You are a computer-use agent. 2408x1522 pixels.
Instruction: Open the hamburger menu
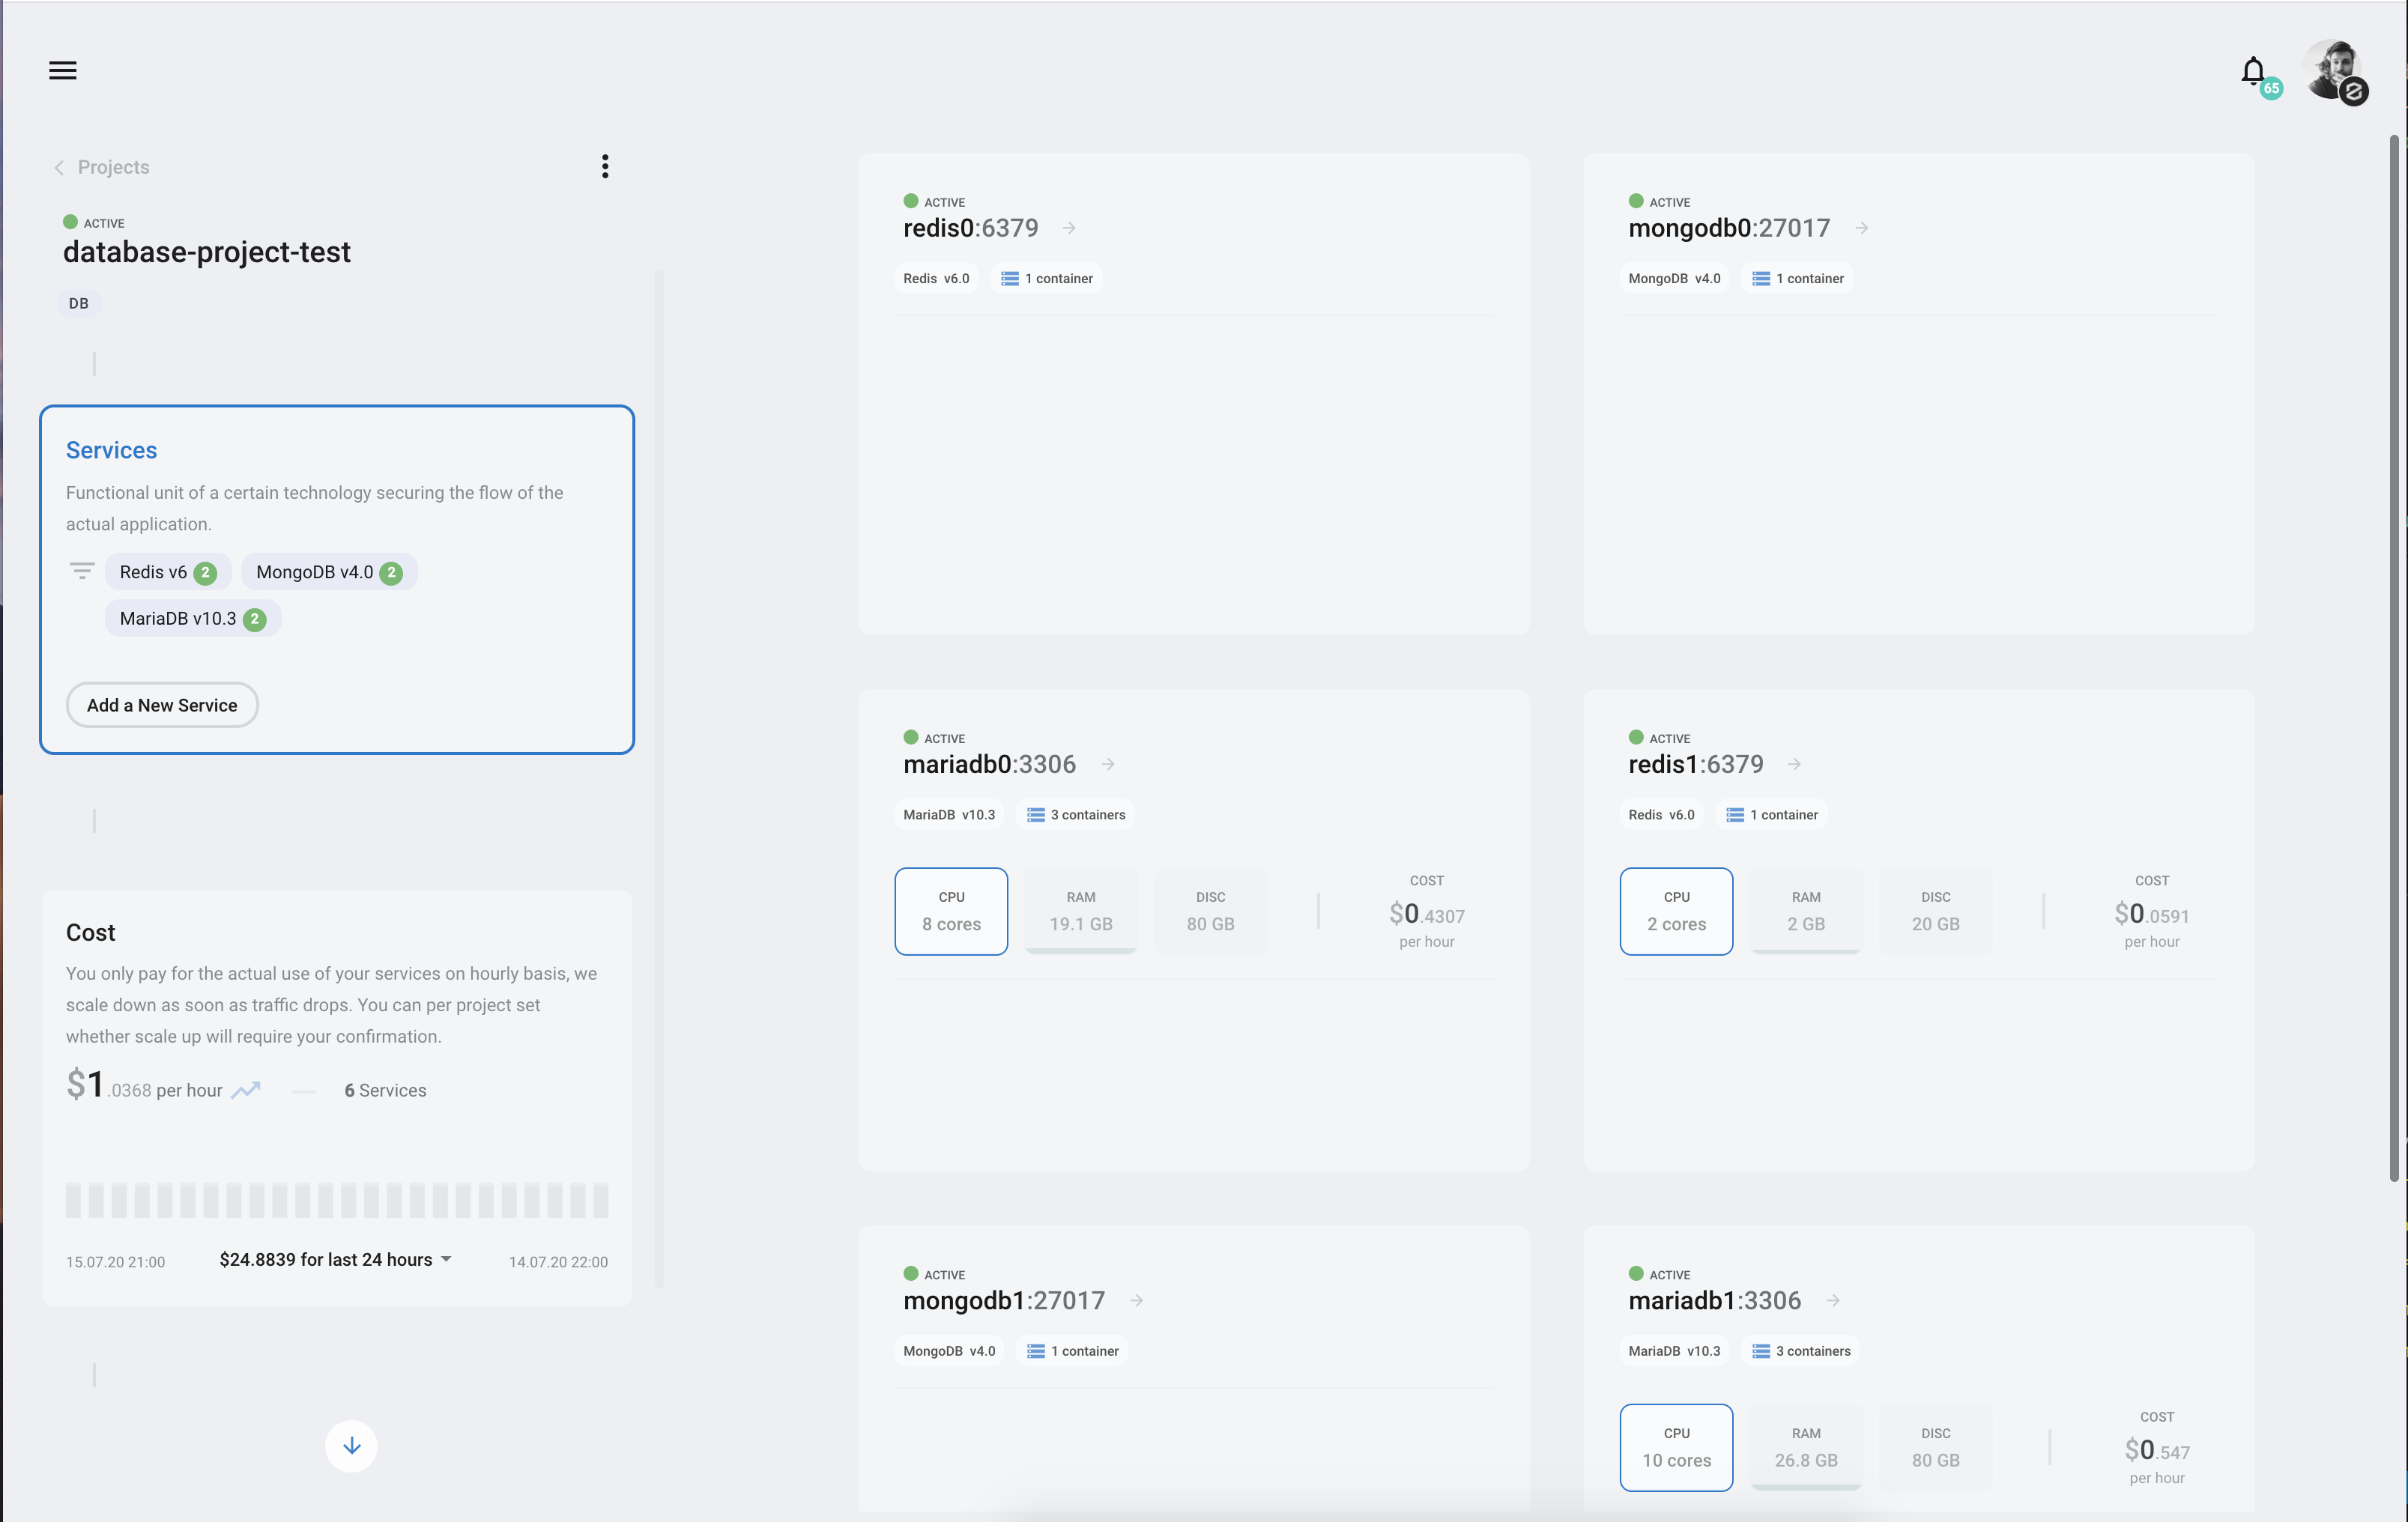(x=63, y=70)
